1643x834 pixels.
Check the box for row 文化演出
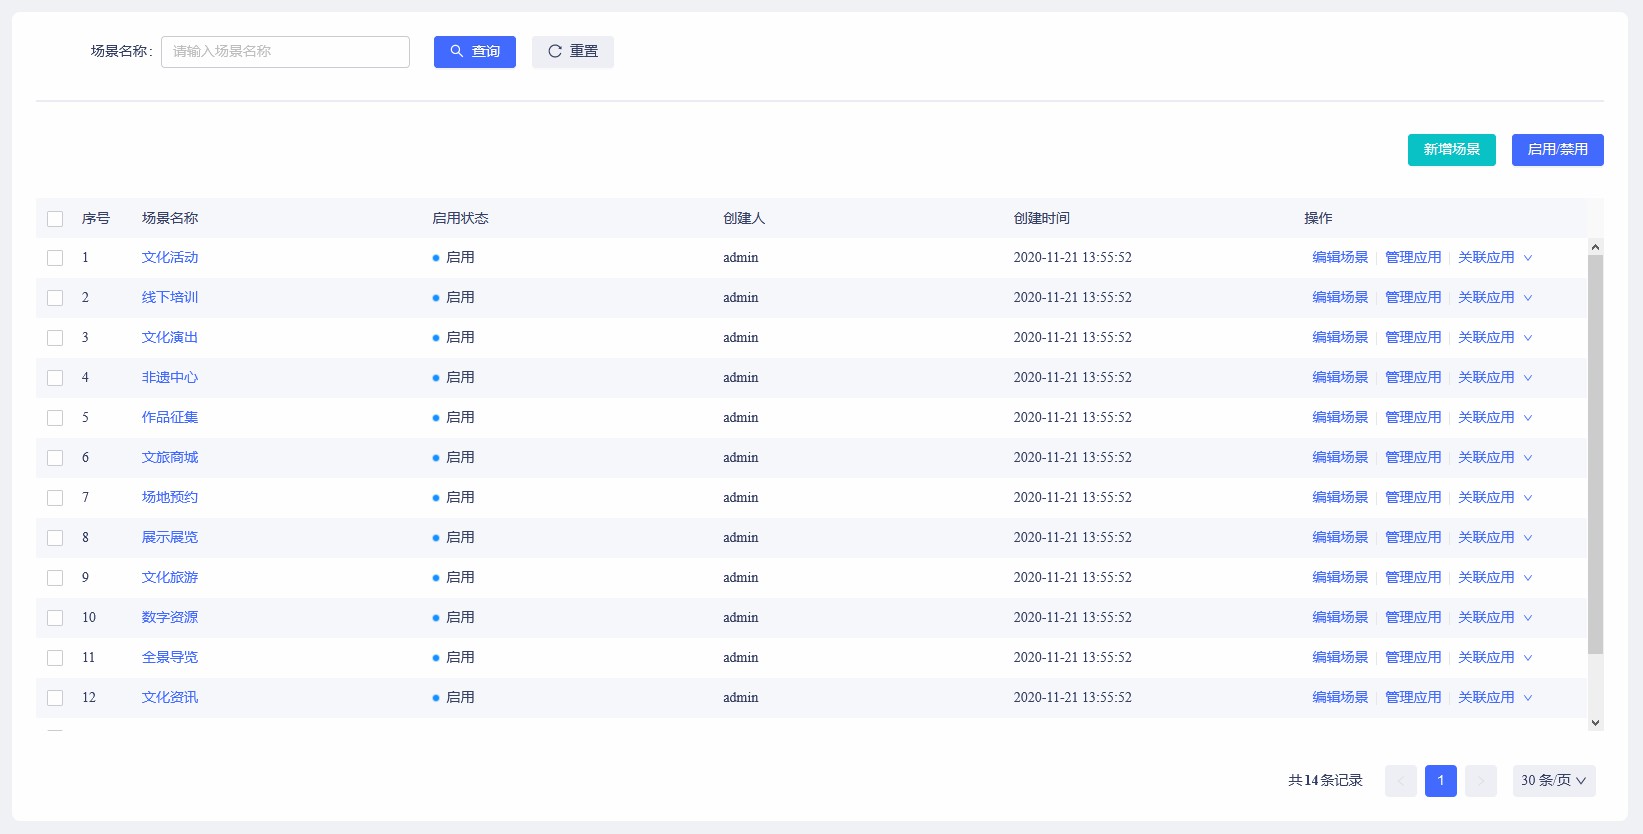pos(55,338)
